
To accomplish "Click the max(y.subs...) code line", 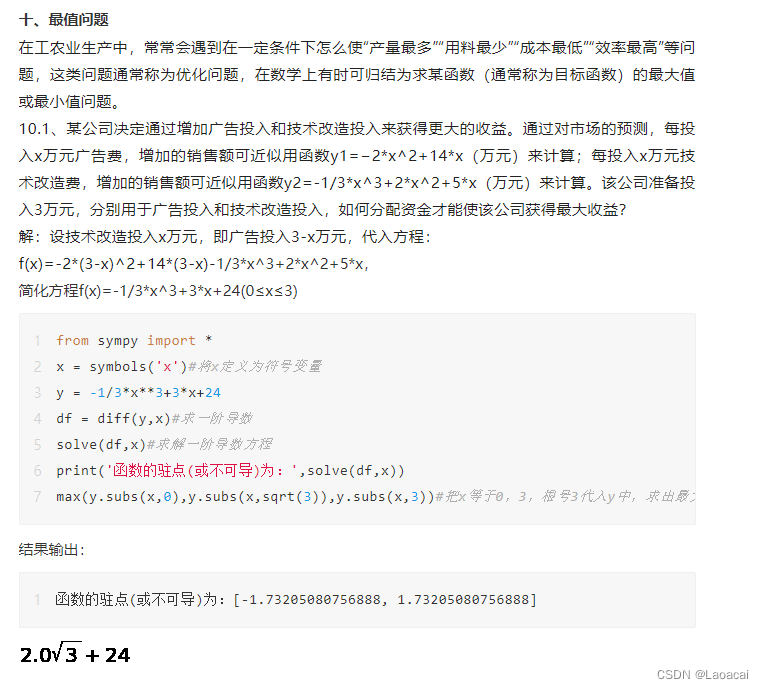I will pos(376,497).
